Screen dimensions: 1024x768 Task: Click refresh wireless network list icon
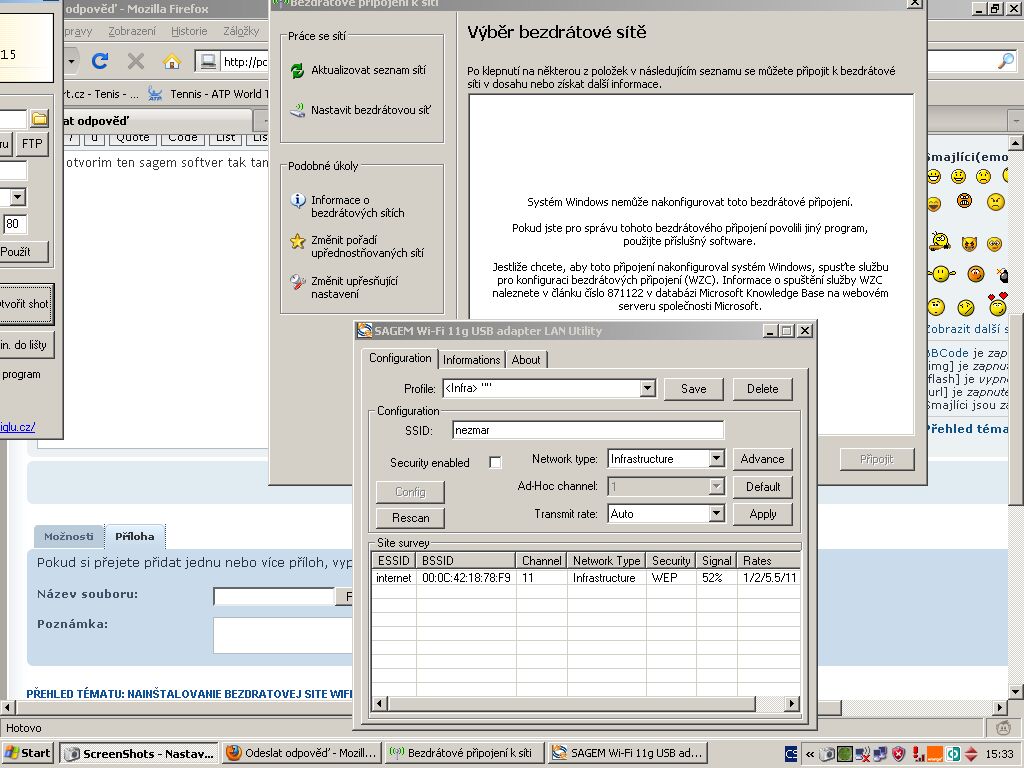tap(297, 71)
